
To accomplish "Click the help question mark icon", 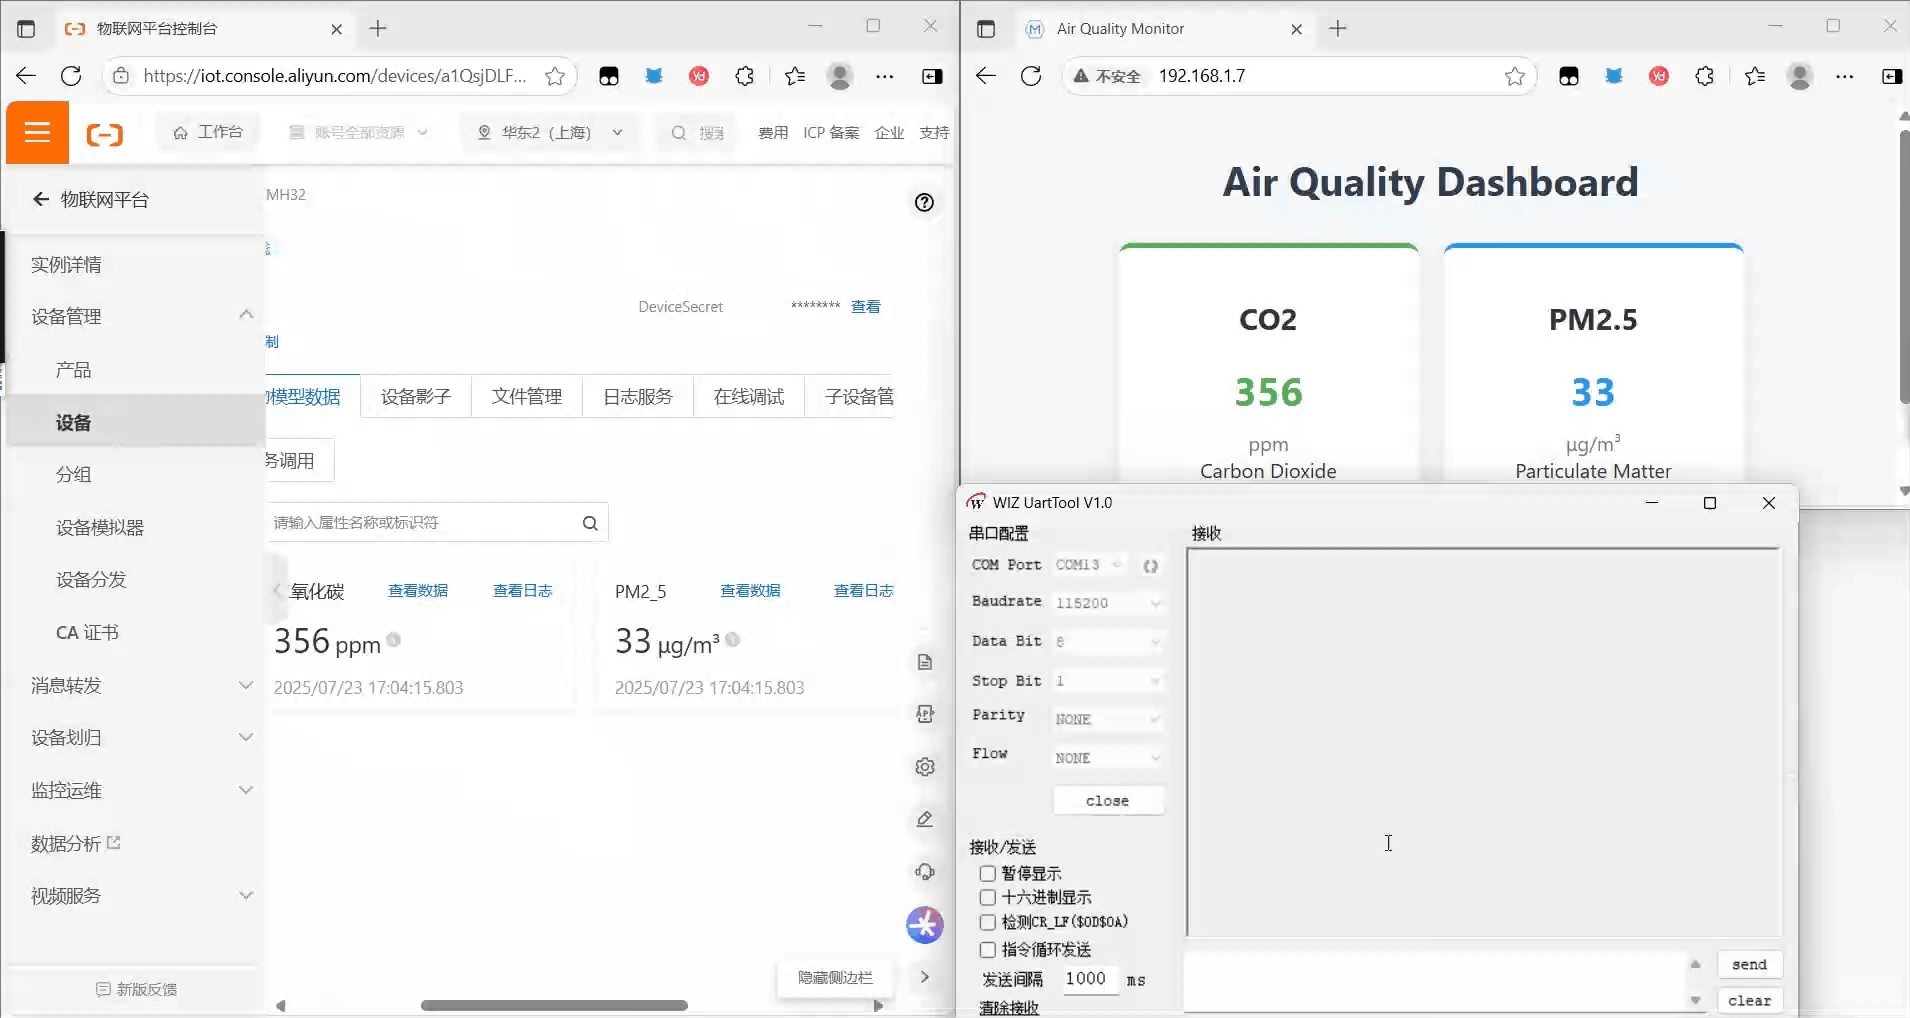I will click(924, 202).
